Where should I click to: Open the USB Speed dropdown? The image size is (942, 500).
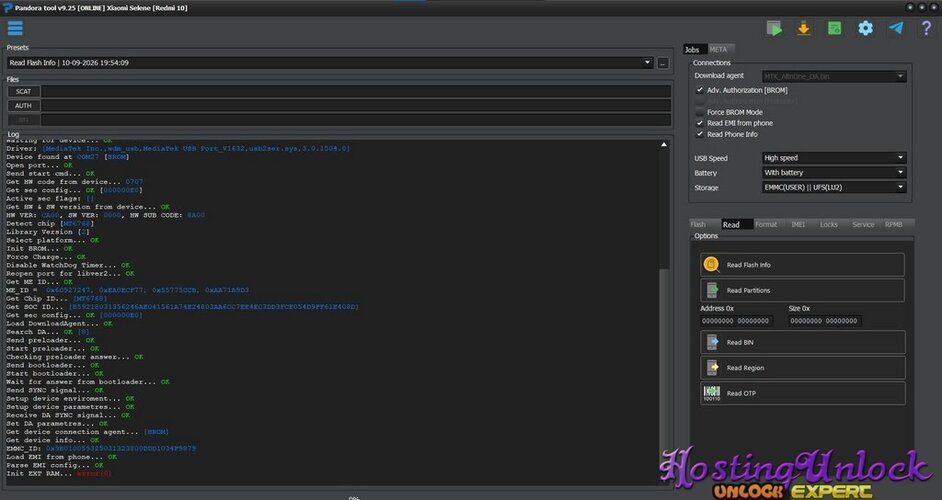pyautogui.click(x=834, y=158)
